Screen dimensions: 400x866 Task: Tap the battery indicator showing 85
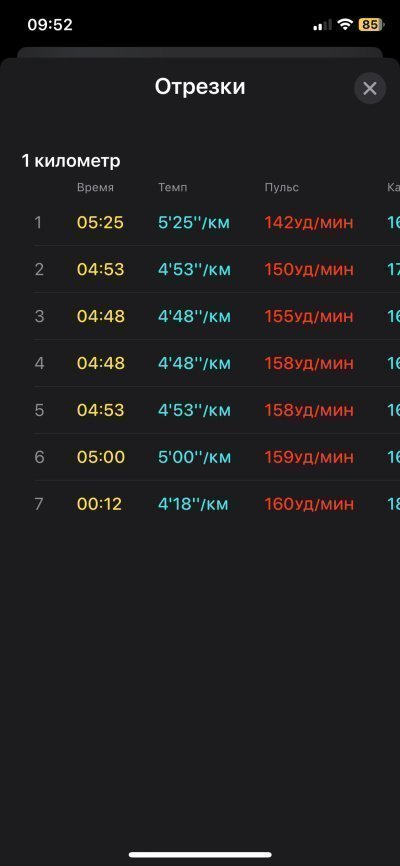pos(372,25)
